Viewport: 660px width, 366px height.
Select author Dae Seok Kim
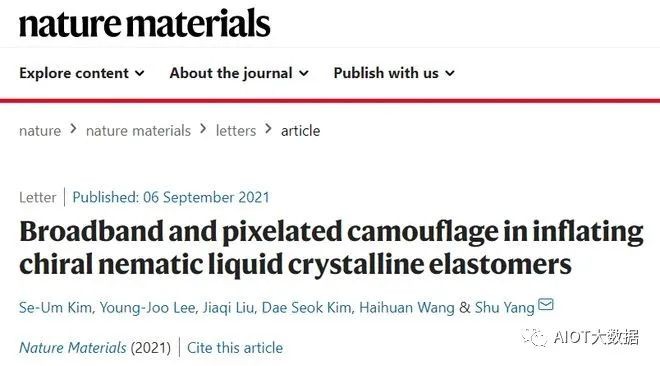pos(306,308)
